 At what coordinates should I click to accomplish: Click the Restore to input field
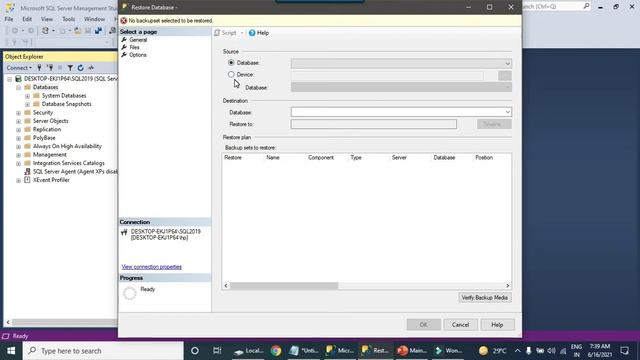(373, 124)
